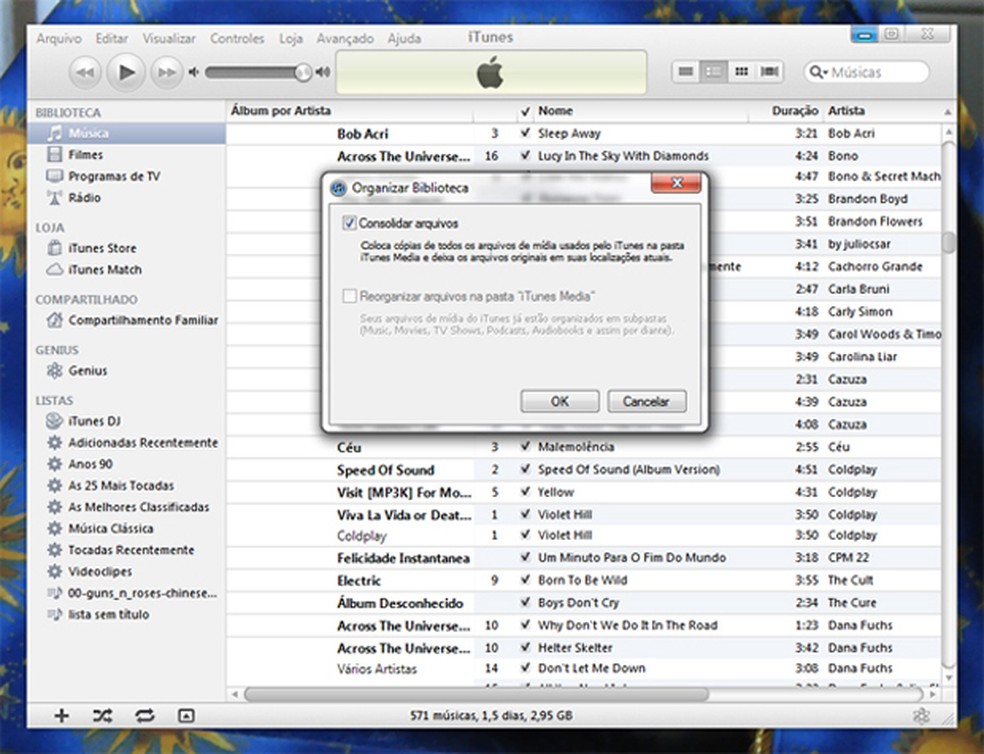Open search magnifier dropdown
Image resolution: width=984 pixels, height=754 pixels.
[x=818, y=72]
